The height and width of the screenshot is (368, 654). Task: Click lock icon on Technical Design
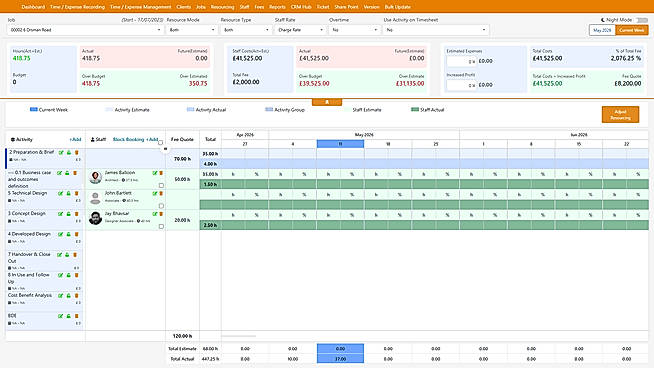coord(69,194)
